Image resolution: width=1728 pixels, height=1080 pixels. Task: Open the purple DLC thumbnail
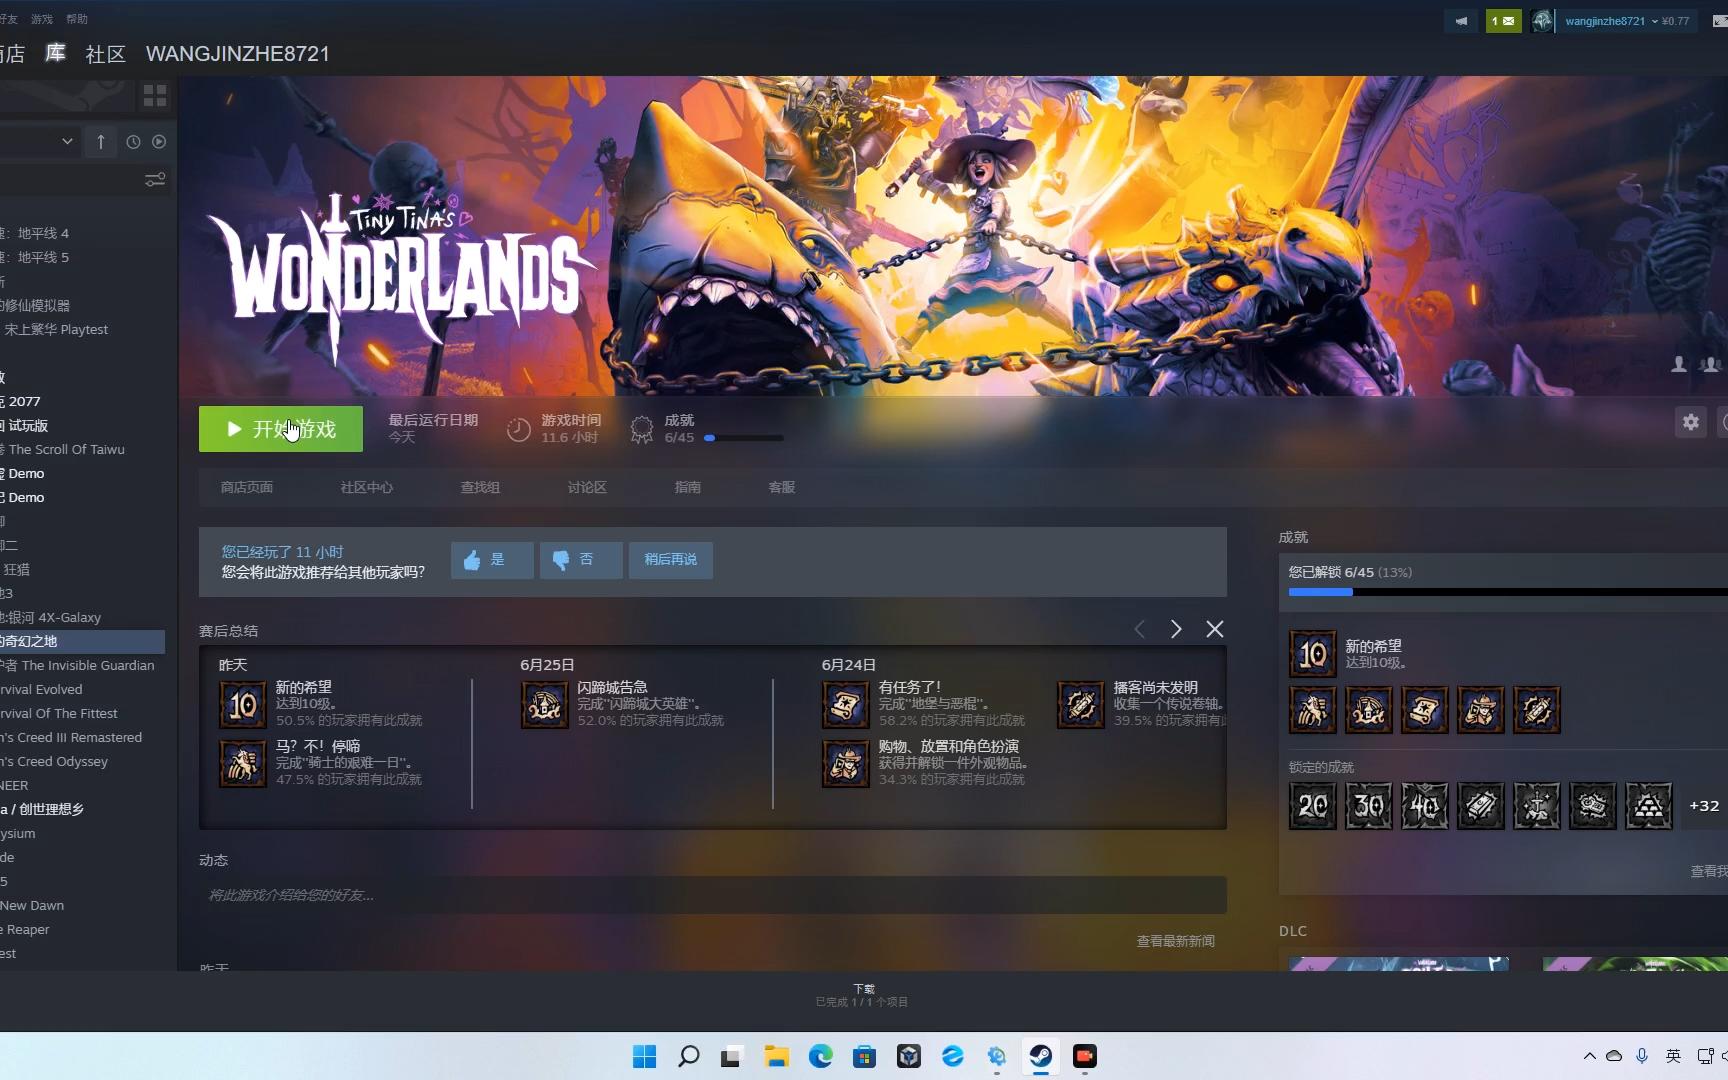(1399, 964)
